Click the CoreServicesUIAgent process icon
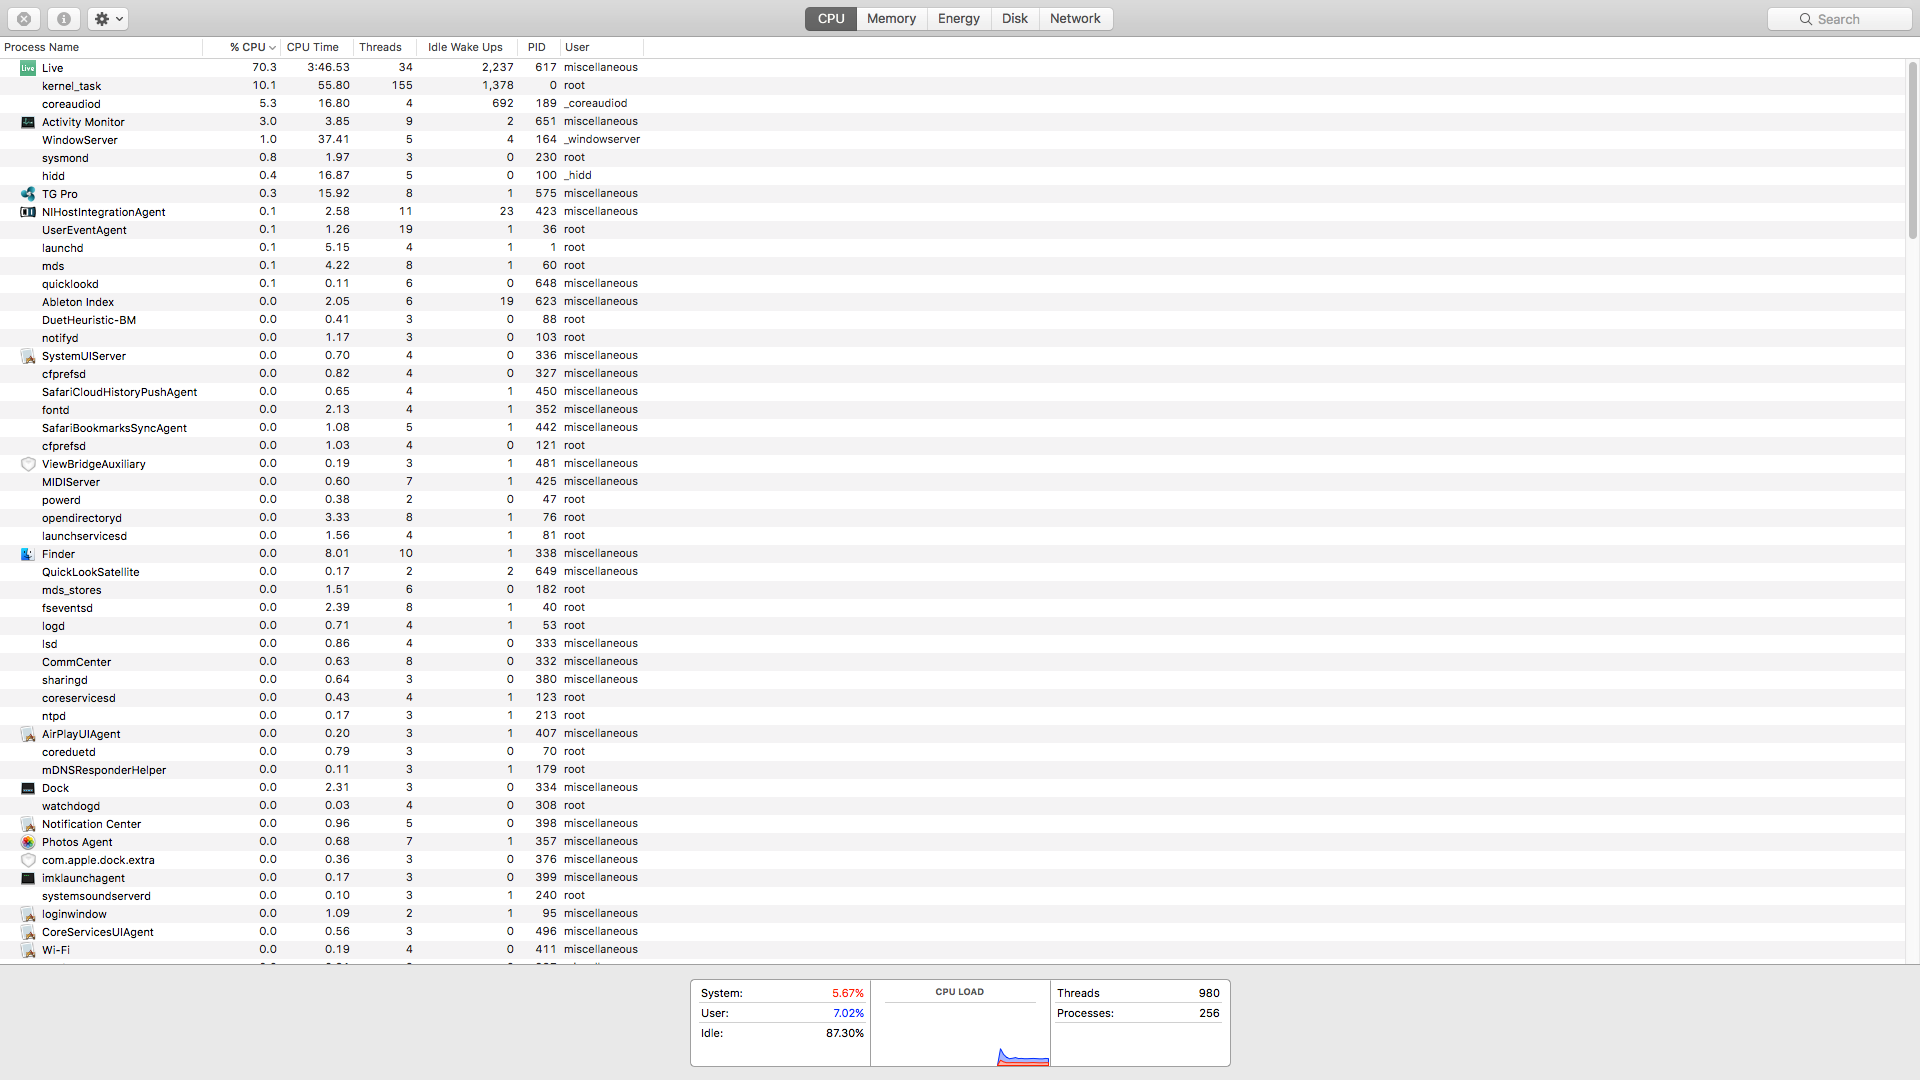 (28, 932)
